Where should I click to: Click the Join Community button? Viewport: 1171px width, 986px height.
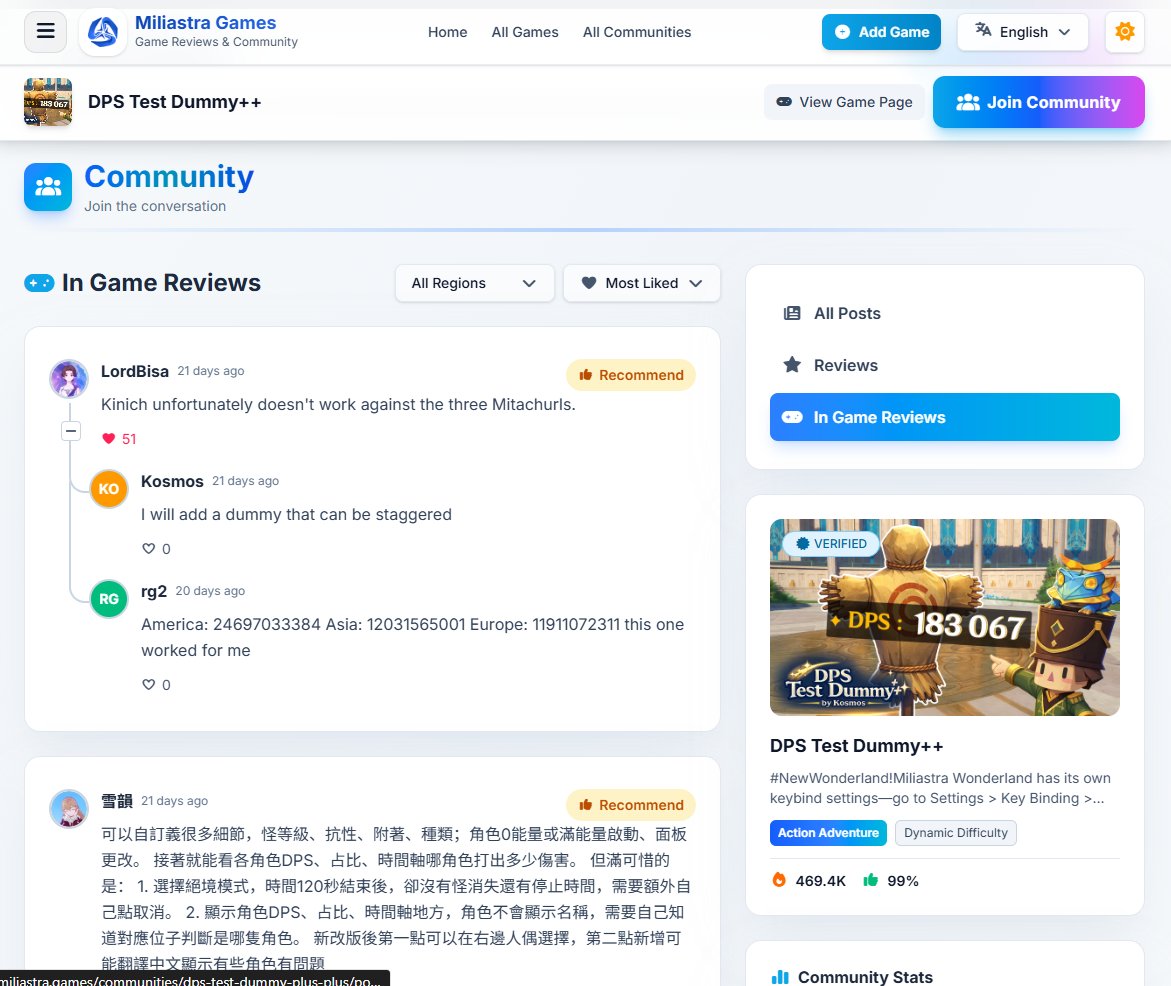1038,102
